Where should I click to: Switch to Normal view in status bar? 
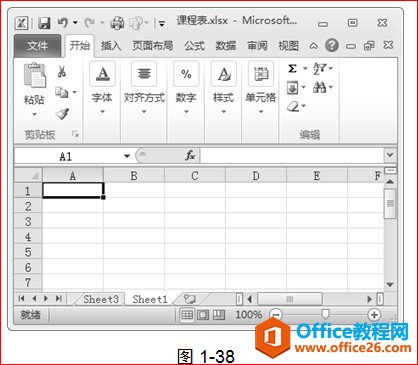pos(187,315)
